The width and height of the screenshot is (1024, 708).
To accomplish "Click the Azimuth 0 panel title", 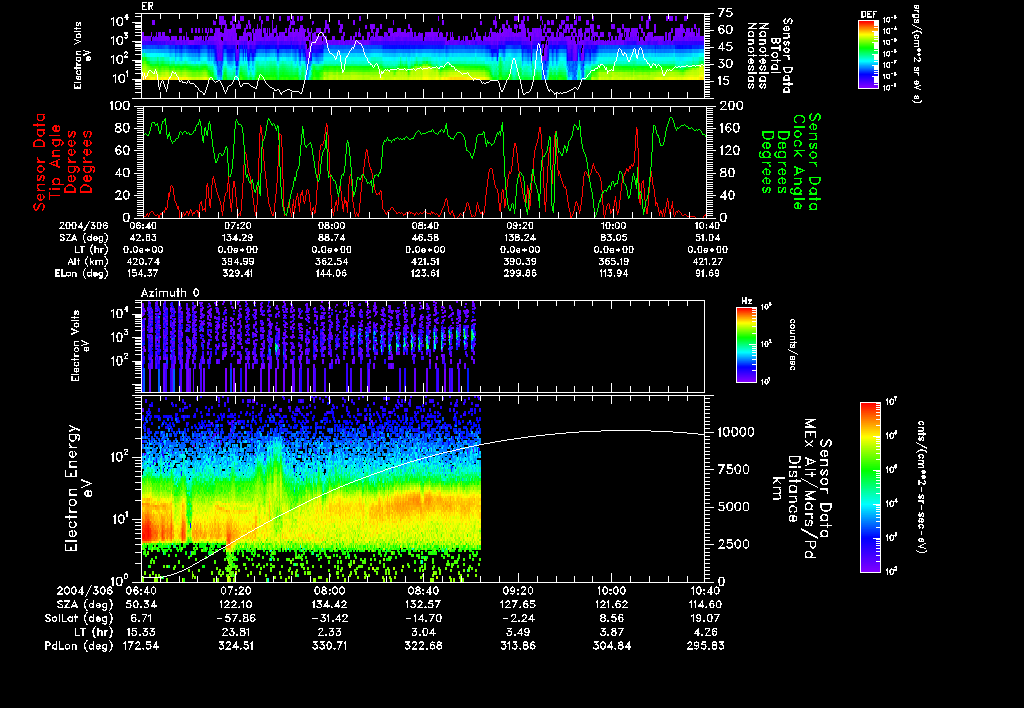I will [x=170, y=293].
